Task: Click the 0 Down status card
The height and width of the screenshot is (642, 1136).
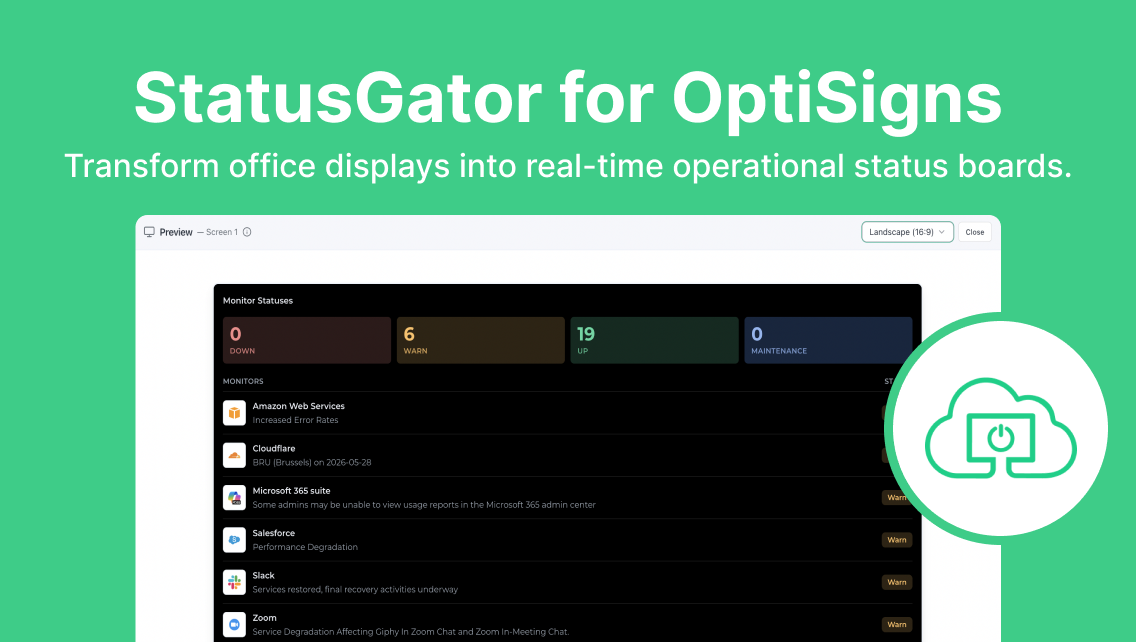Action: coord(306,340)
